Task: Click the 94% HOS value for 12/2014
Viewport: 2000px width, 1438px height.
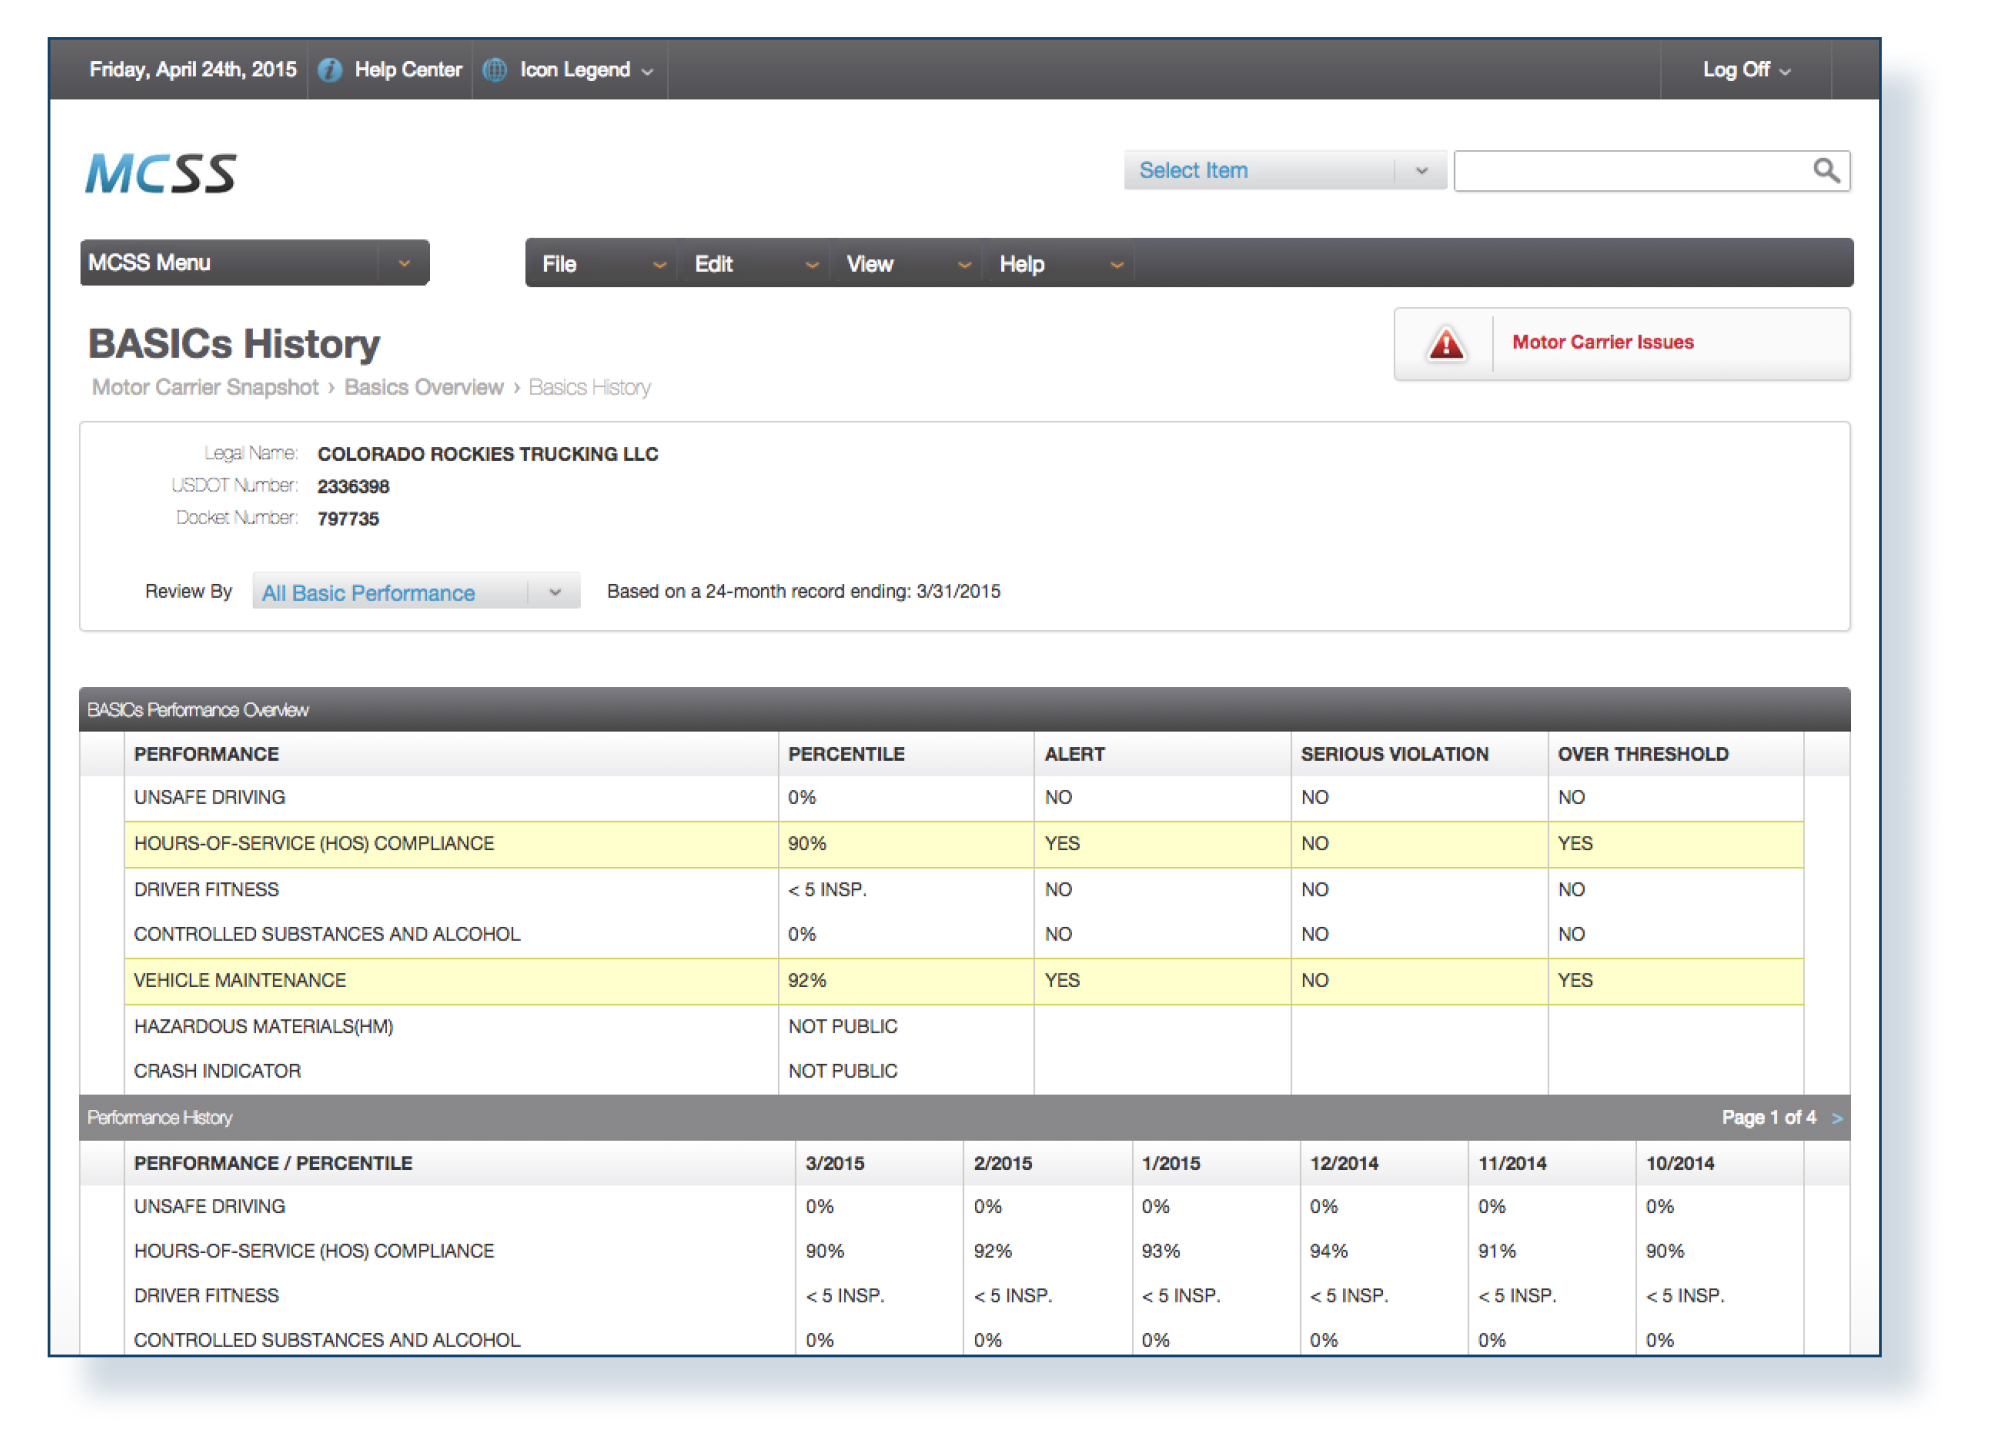Action: [1329, 1252]
